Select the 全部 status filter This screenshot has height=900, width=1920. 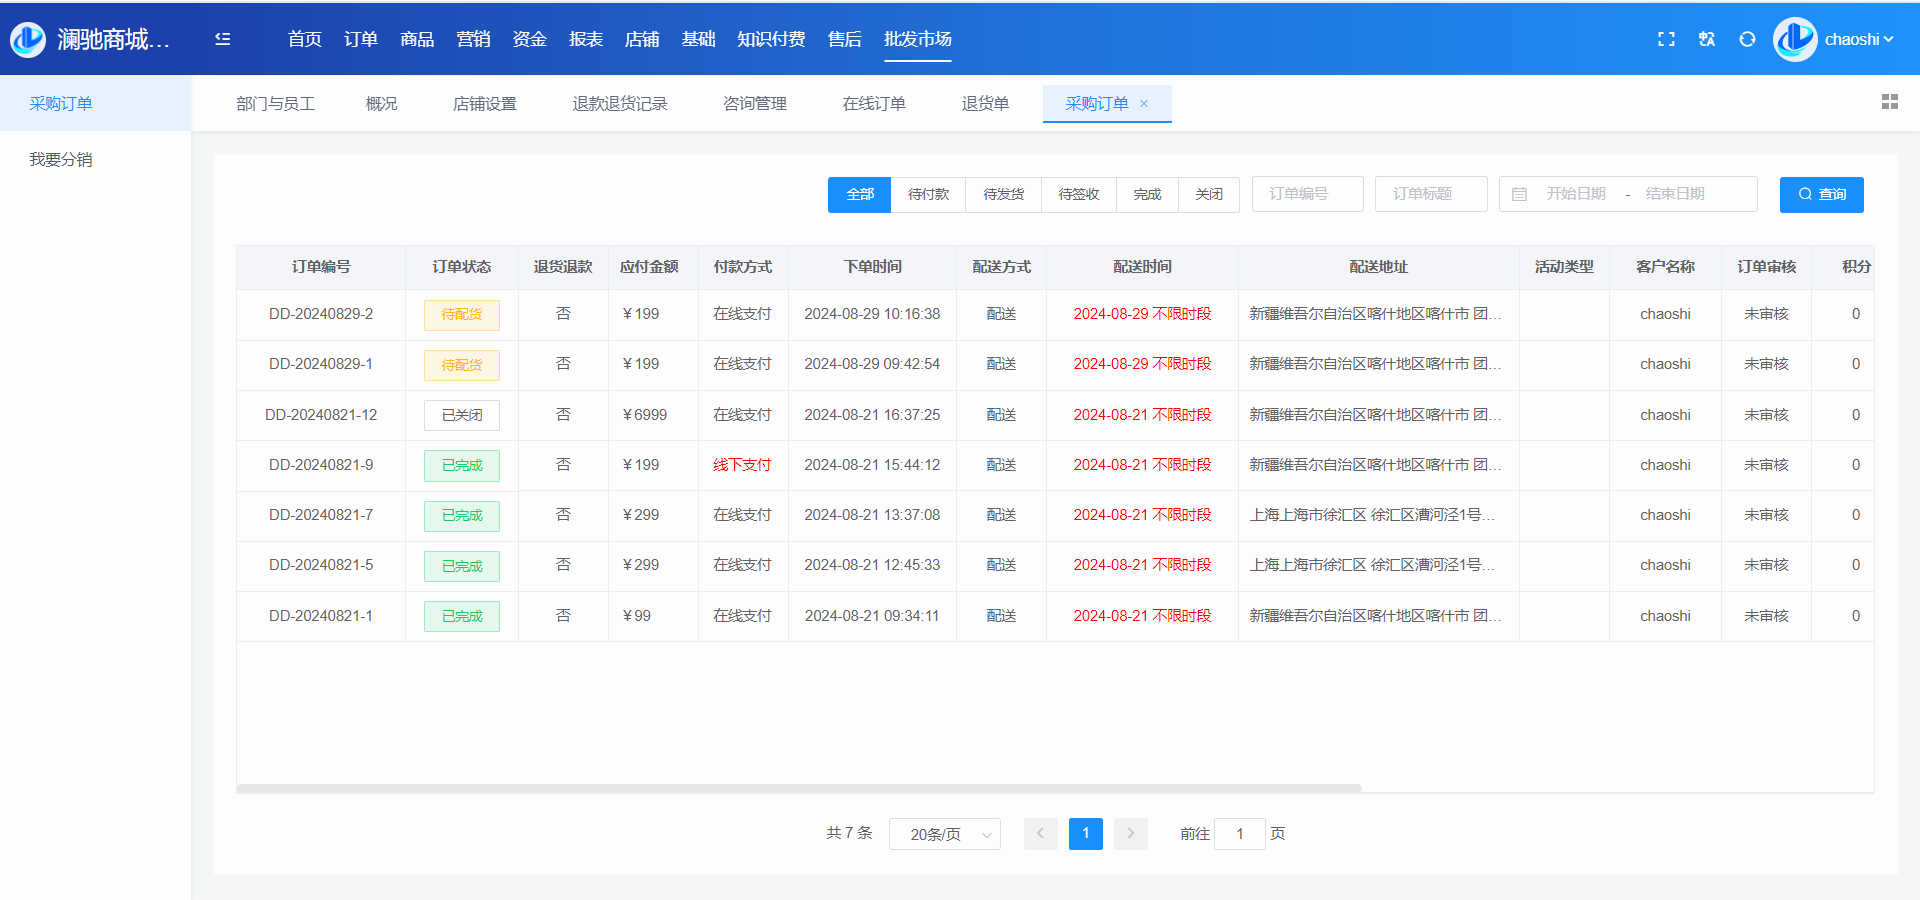859,194
